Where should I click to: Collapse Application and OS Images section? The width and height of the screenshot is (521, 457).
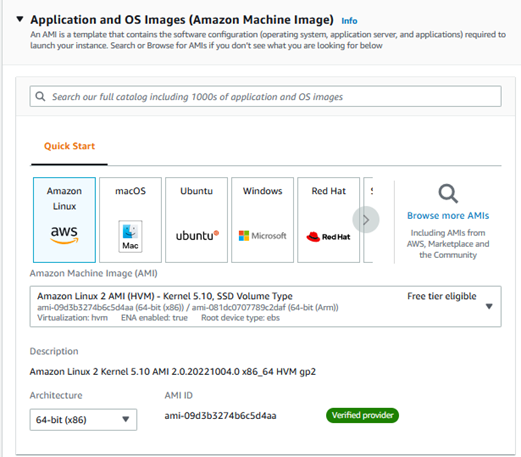coord(20,19)
